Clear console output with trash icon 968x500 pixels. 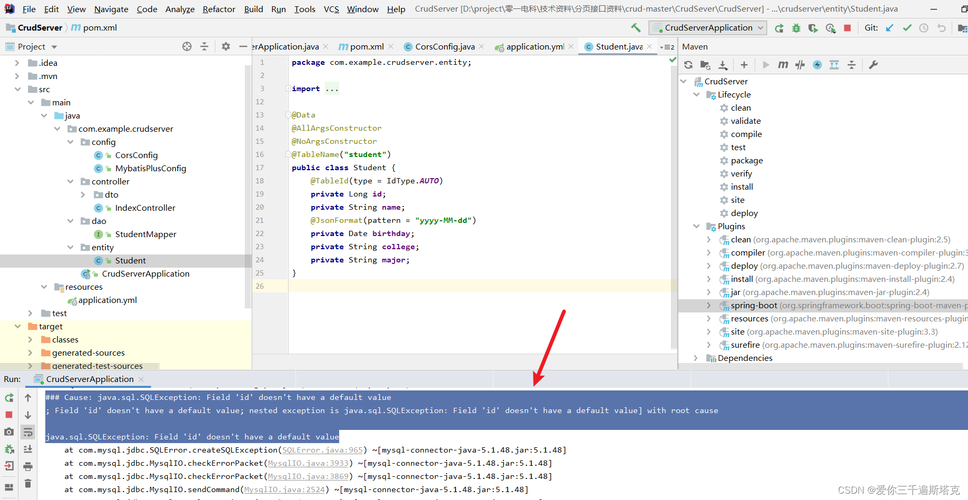(x=28, y=482)
